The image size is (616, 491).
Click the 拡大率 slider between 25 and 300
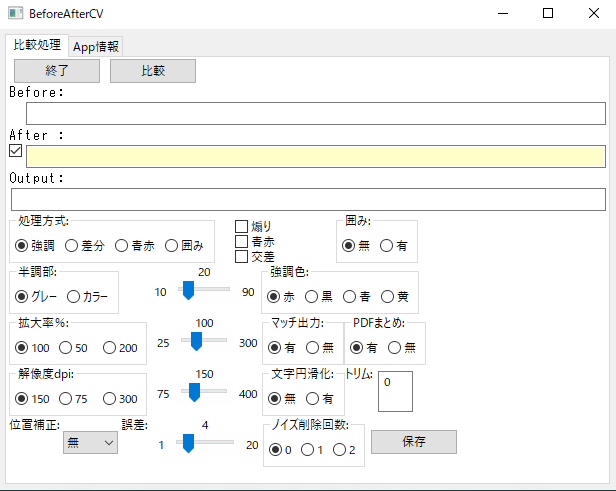pos(205,342)
